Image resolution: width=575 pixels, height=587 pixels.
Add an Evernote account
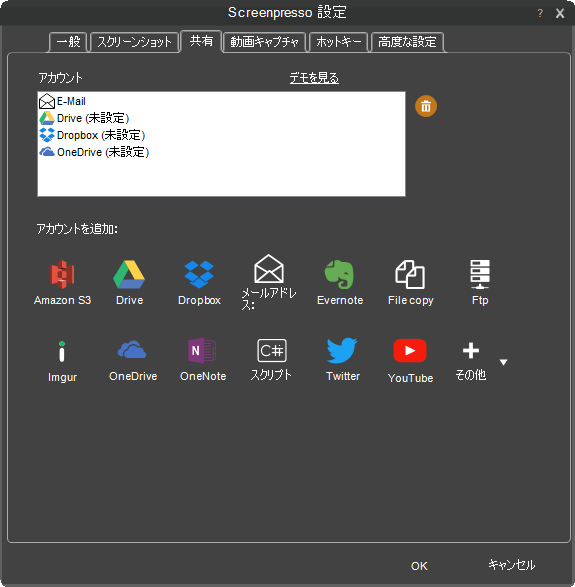pyautogui.click(x=340, y=283)
